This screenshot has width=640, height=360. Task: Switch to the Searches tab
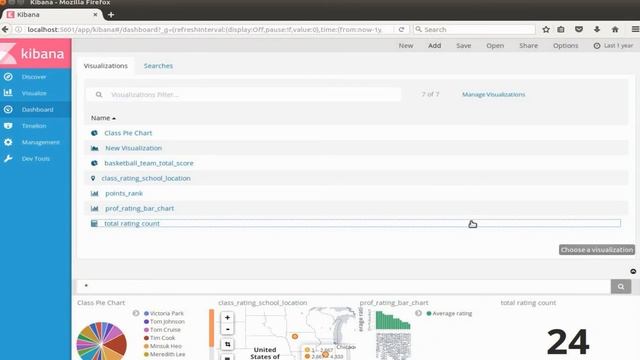click(158, 66)
